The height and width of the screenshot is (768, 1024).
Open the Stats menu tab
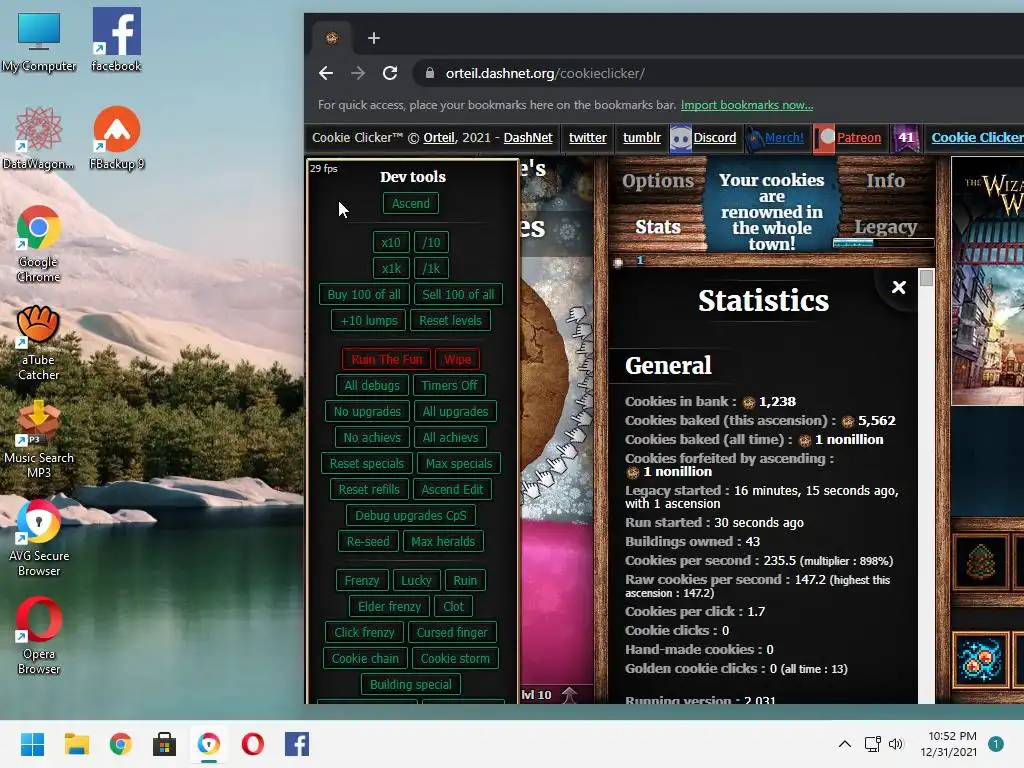point(657,227)
